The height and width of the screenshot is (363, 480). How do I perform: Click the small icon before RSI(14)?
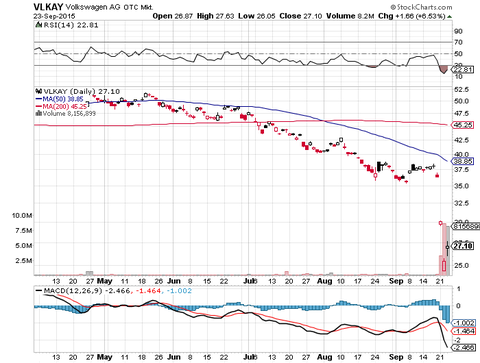39,25
